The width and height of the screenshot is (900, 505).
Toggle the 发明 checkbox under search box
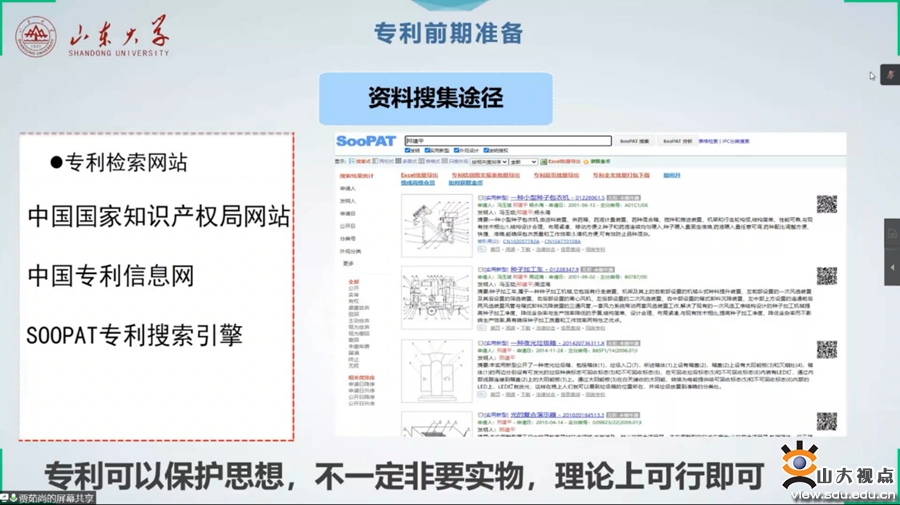click(405, 151)
